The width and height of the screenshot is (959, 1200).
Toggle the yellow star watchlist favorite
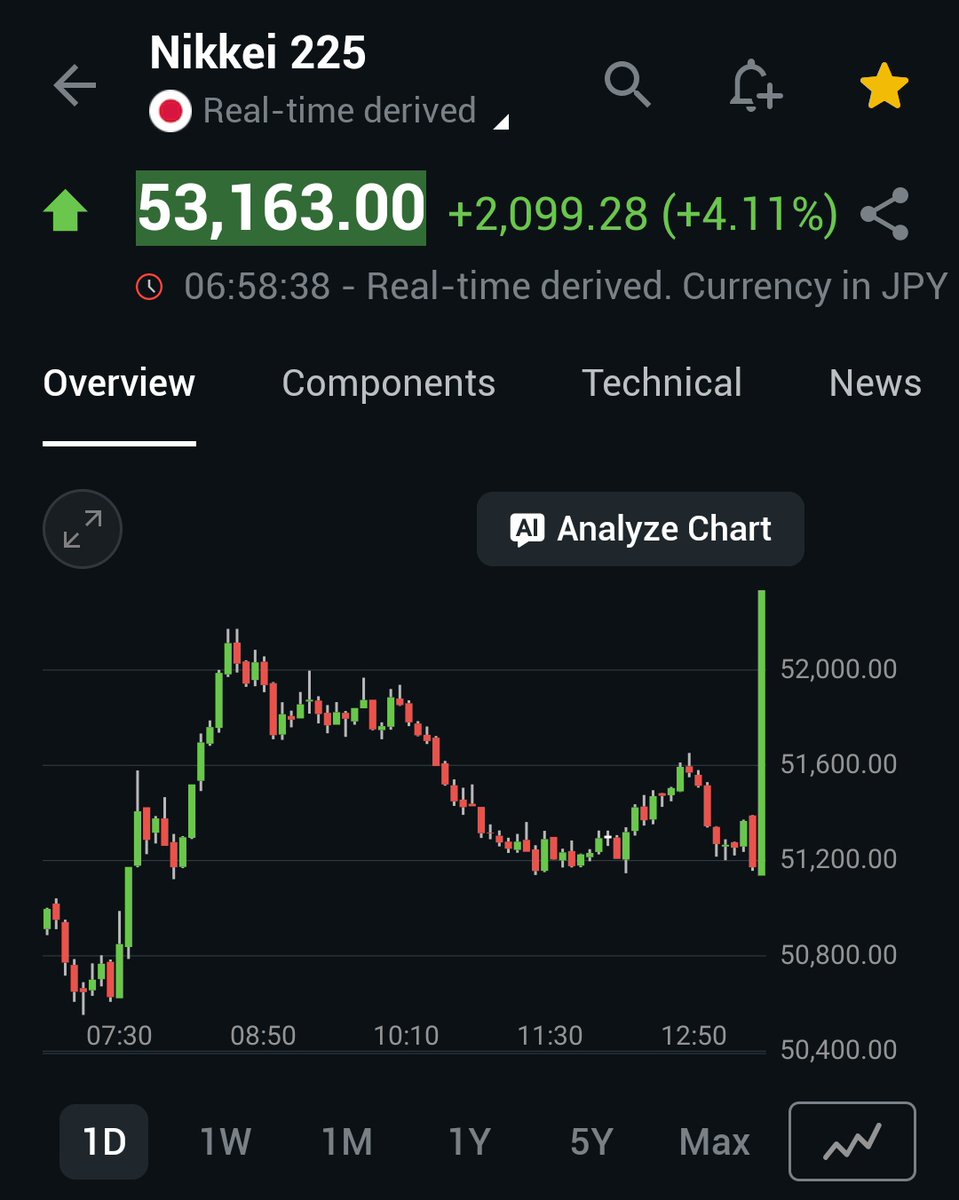884,86
